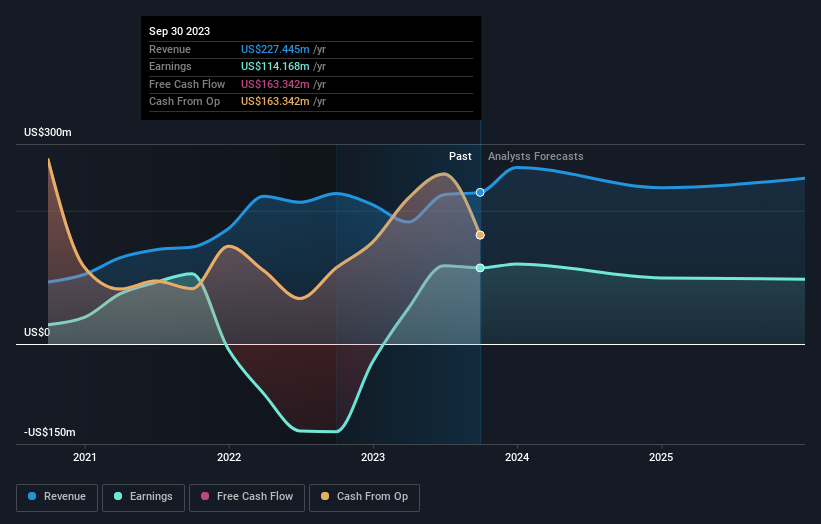821x524 pixels.
Task: Click the pink dot in Free Cash Flow legend
Action: pyautogui.click(x=205, y=496)
